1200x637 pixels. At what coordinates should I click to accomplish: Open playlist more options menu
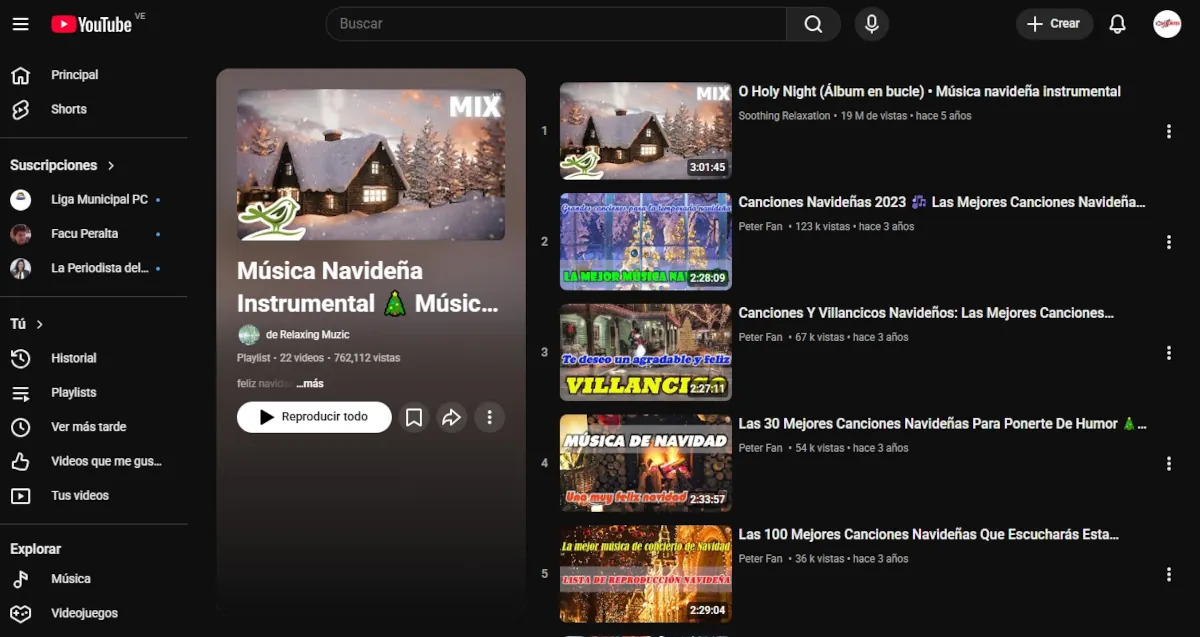pyautogui.click(x=489, y=417)
